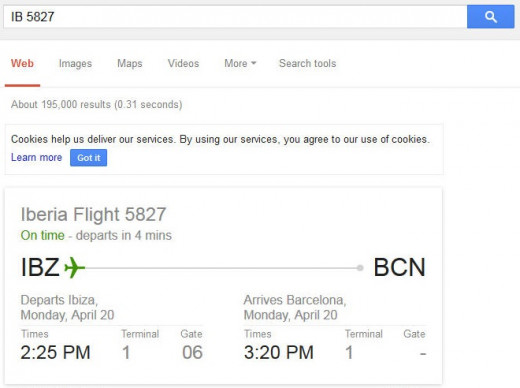
Task: Open the More dropdown menu
Action: tap(240, 63)
